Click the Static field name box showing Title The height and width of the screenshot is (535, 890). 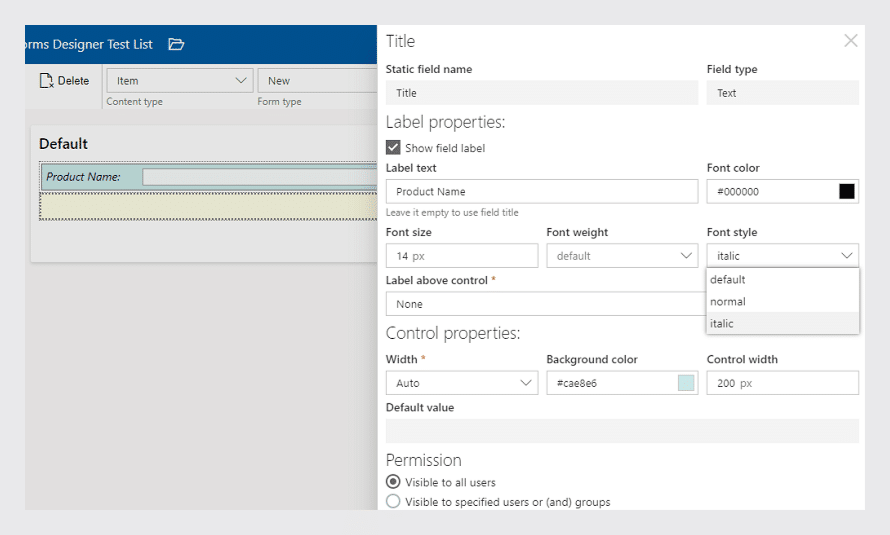coord(541,93)
